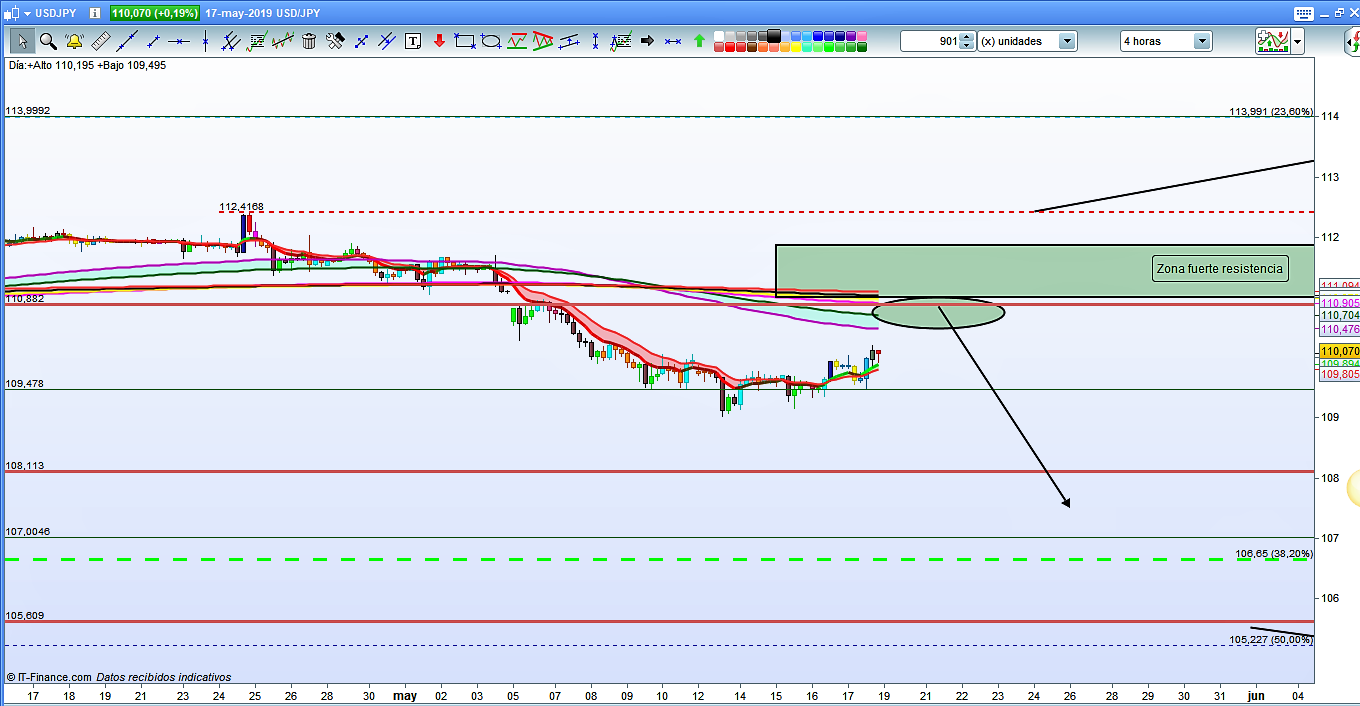Click the 'Zona fuerte resistencia' label
1360x706 pixels.
click(x=1219, y=268)
